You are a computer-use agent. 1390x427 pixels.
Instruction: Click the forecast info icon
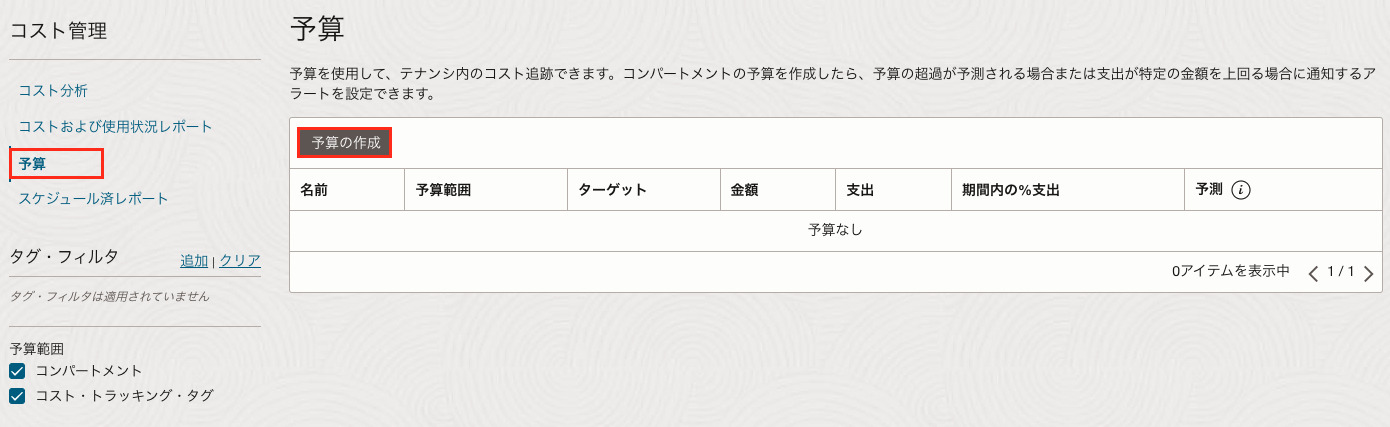[1241, 190]
